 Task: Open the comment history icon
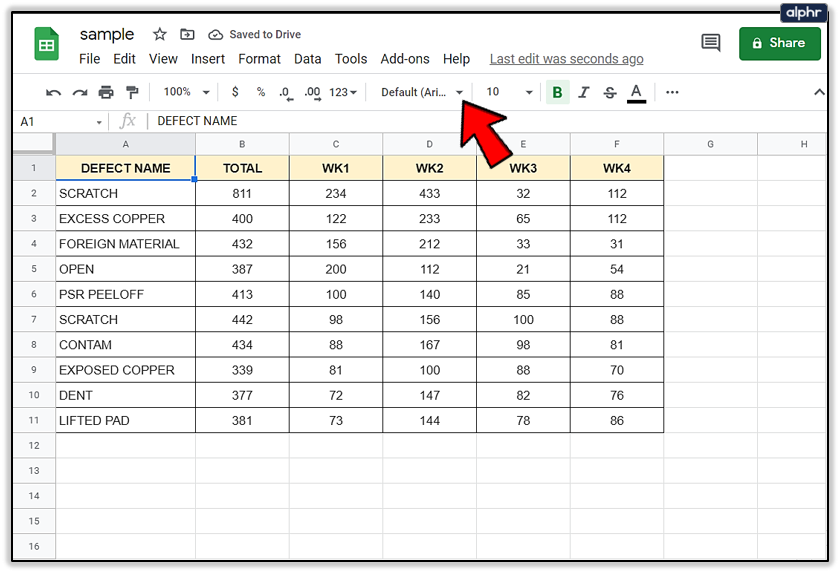711,43
